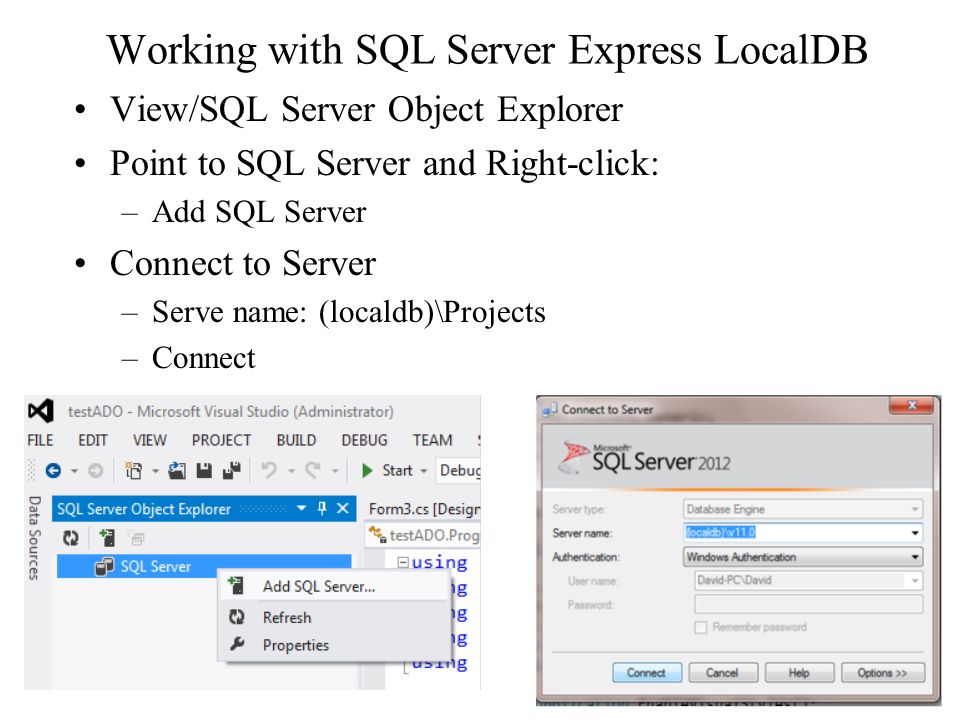Open the Debug configuration dropdown
Screen dimensions: 960x720
click(459, 470)
